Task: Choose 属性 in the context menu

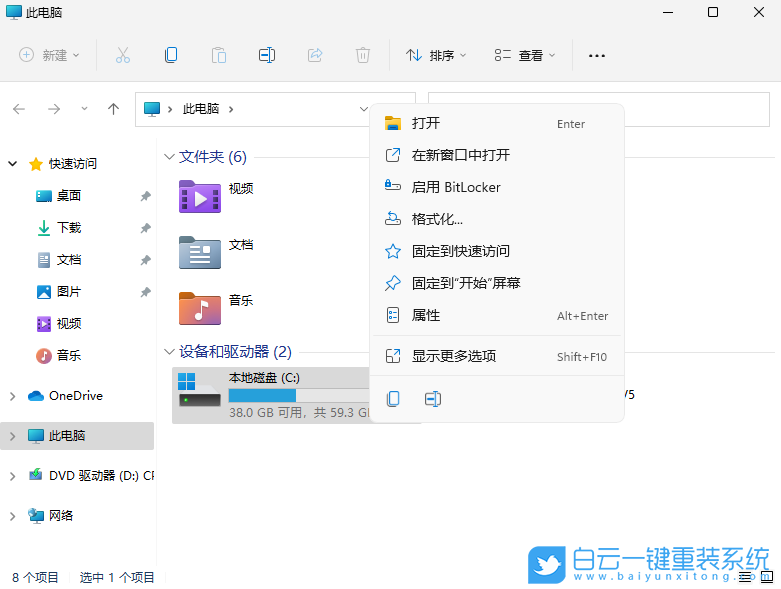Action: click(x=498, y=315)
